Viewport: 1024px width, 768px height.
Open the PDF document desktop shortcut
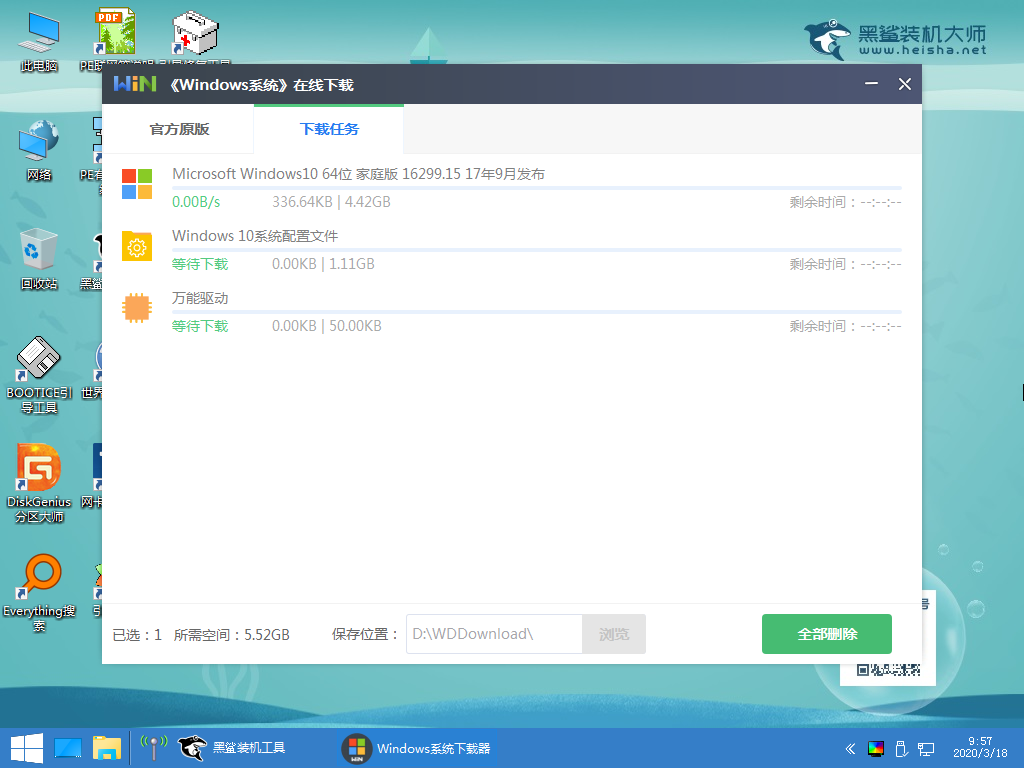coord(116,38)
